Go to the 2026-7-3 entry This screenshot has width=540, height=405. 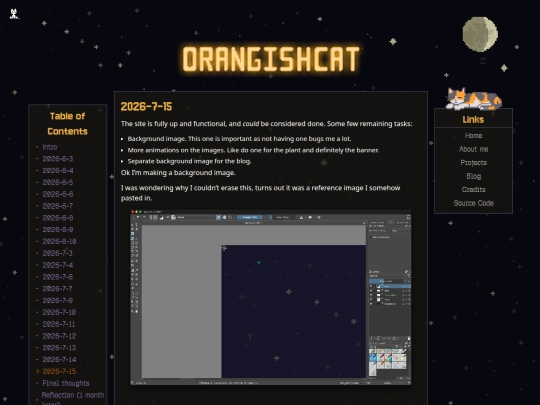[58, 253]
